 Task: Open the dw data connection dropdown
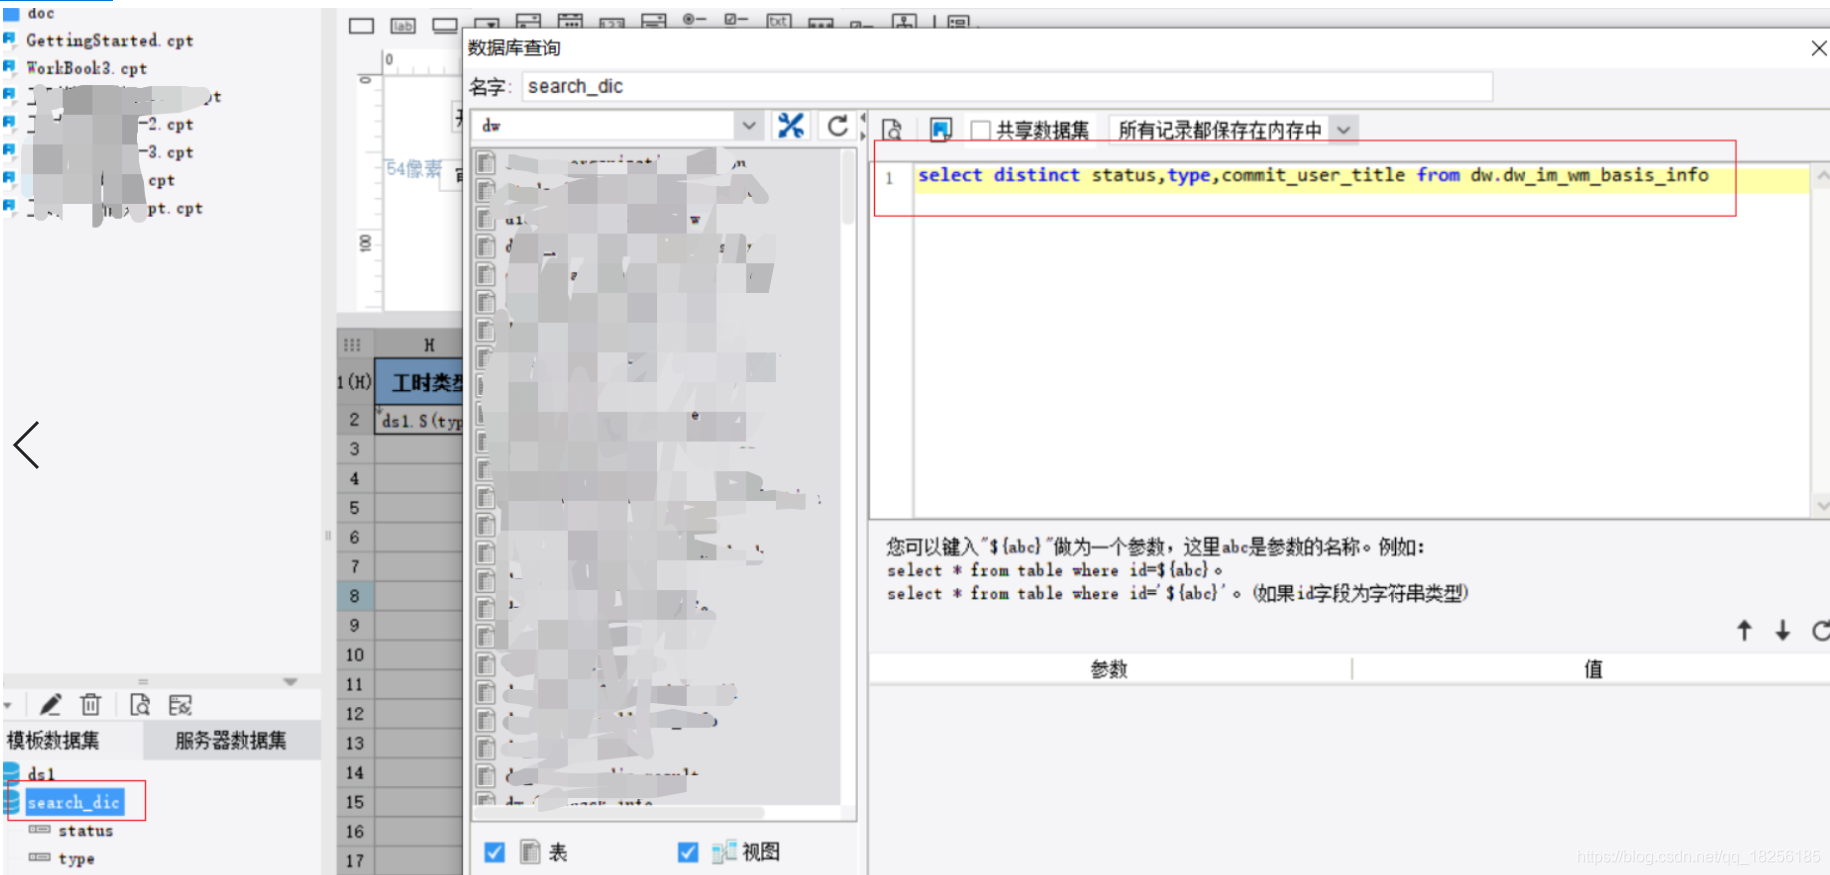click(749, 126)
